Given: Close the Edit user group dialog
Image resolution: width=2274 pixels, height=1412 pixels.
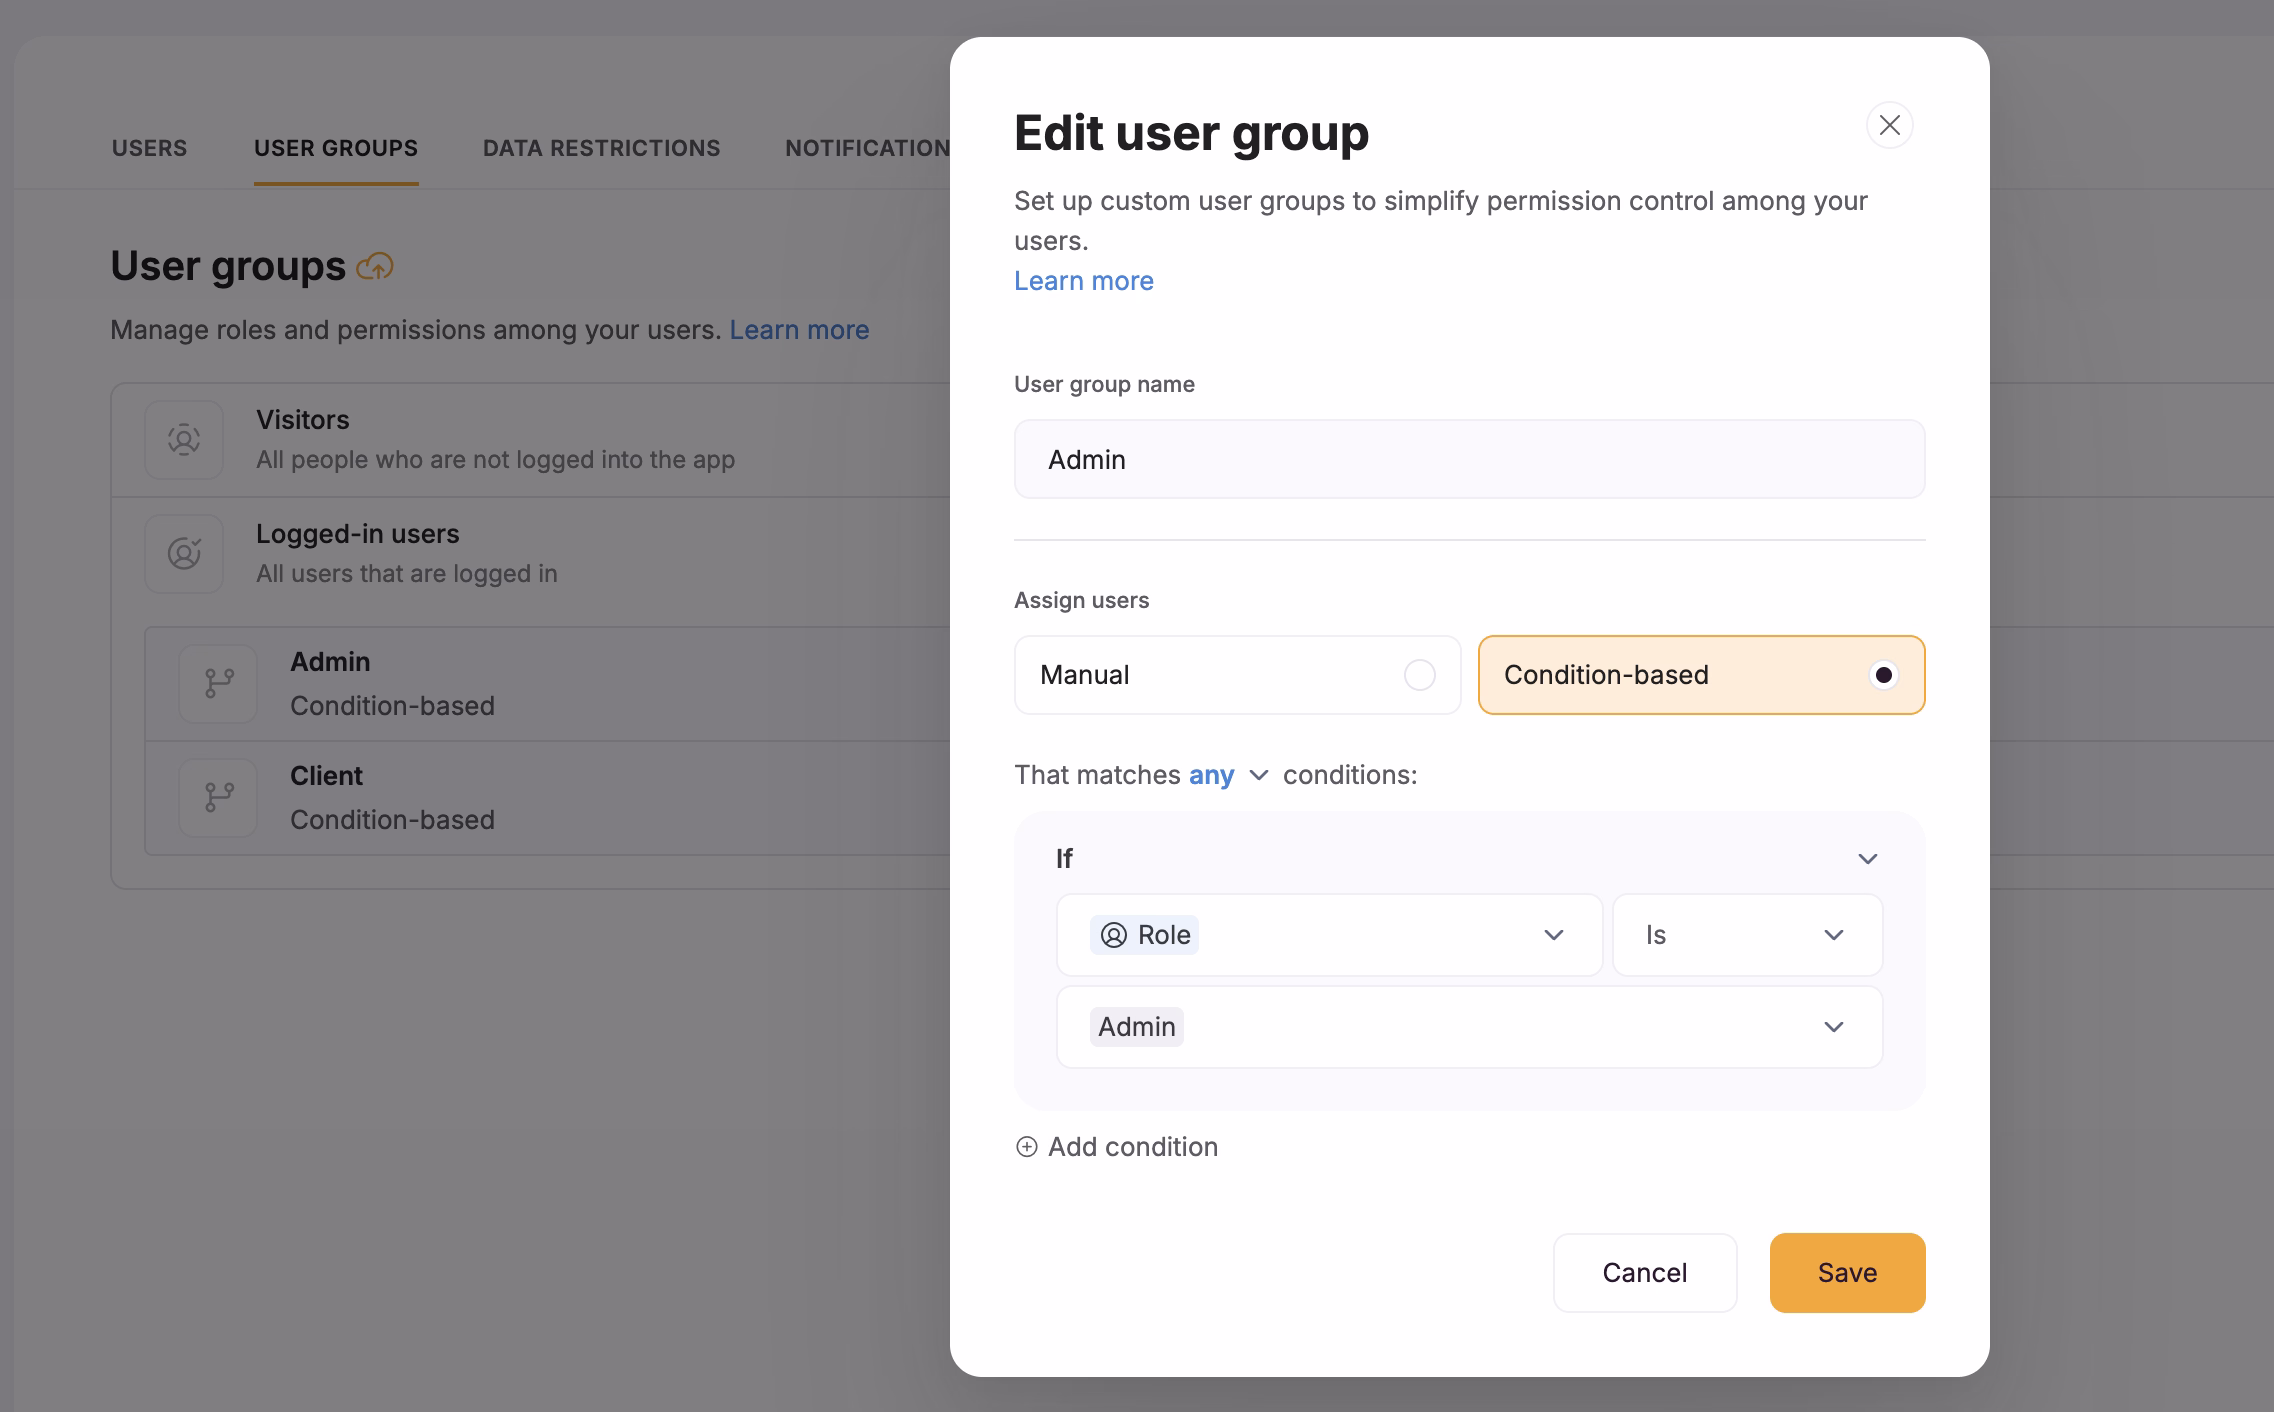Looking at the screenshot, I should (1889, 125).
